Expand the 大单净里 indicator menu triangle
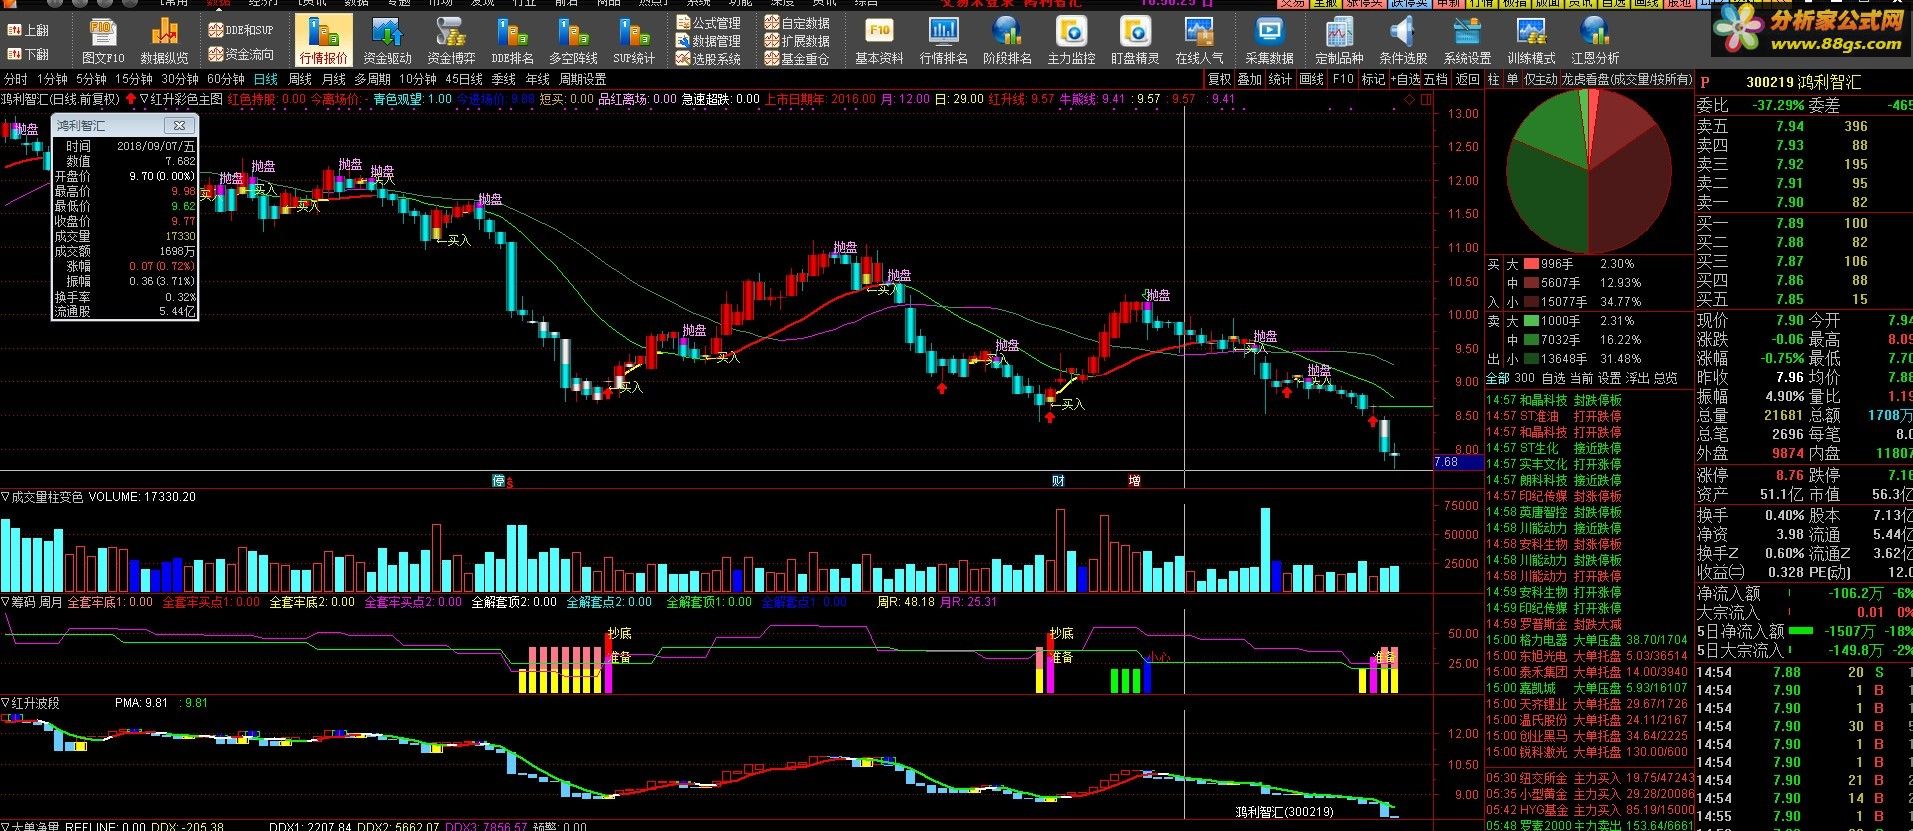Viewport: 1913px width, 831px height. click(x=5, y=827)
